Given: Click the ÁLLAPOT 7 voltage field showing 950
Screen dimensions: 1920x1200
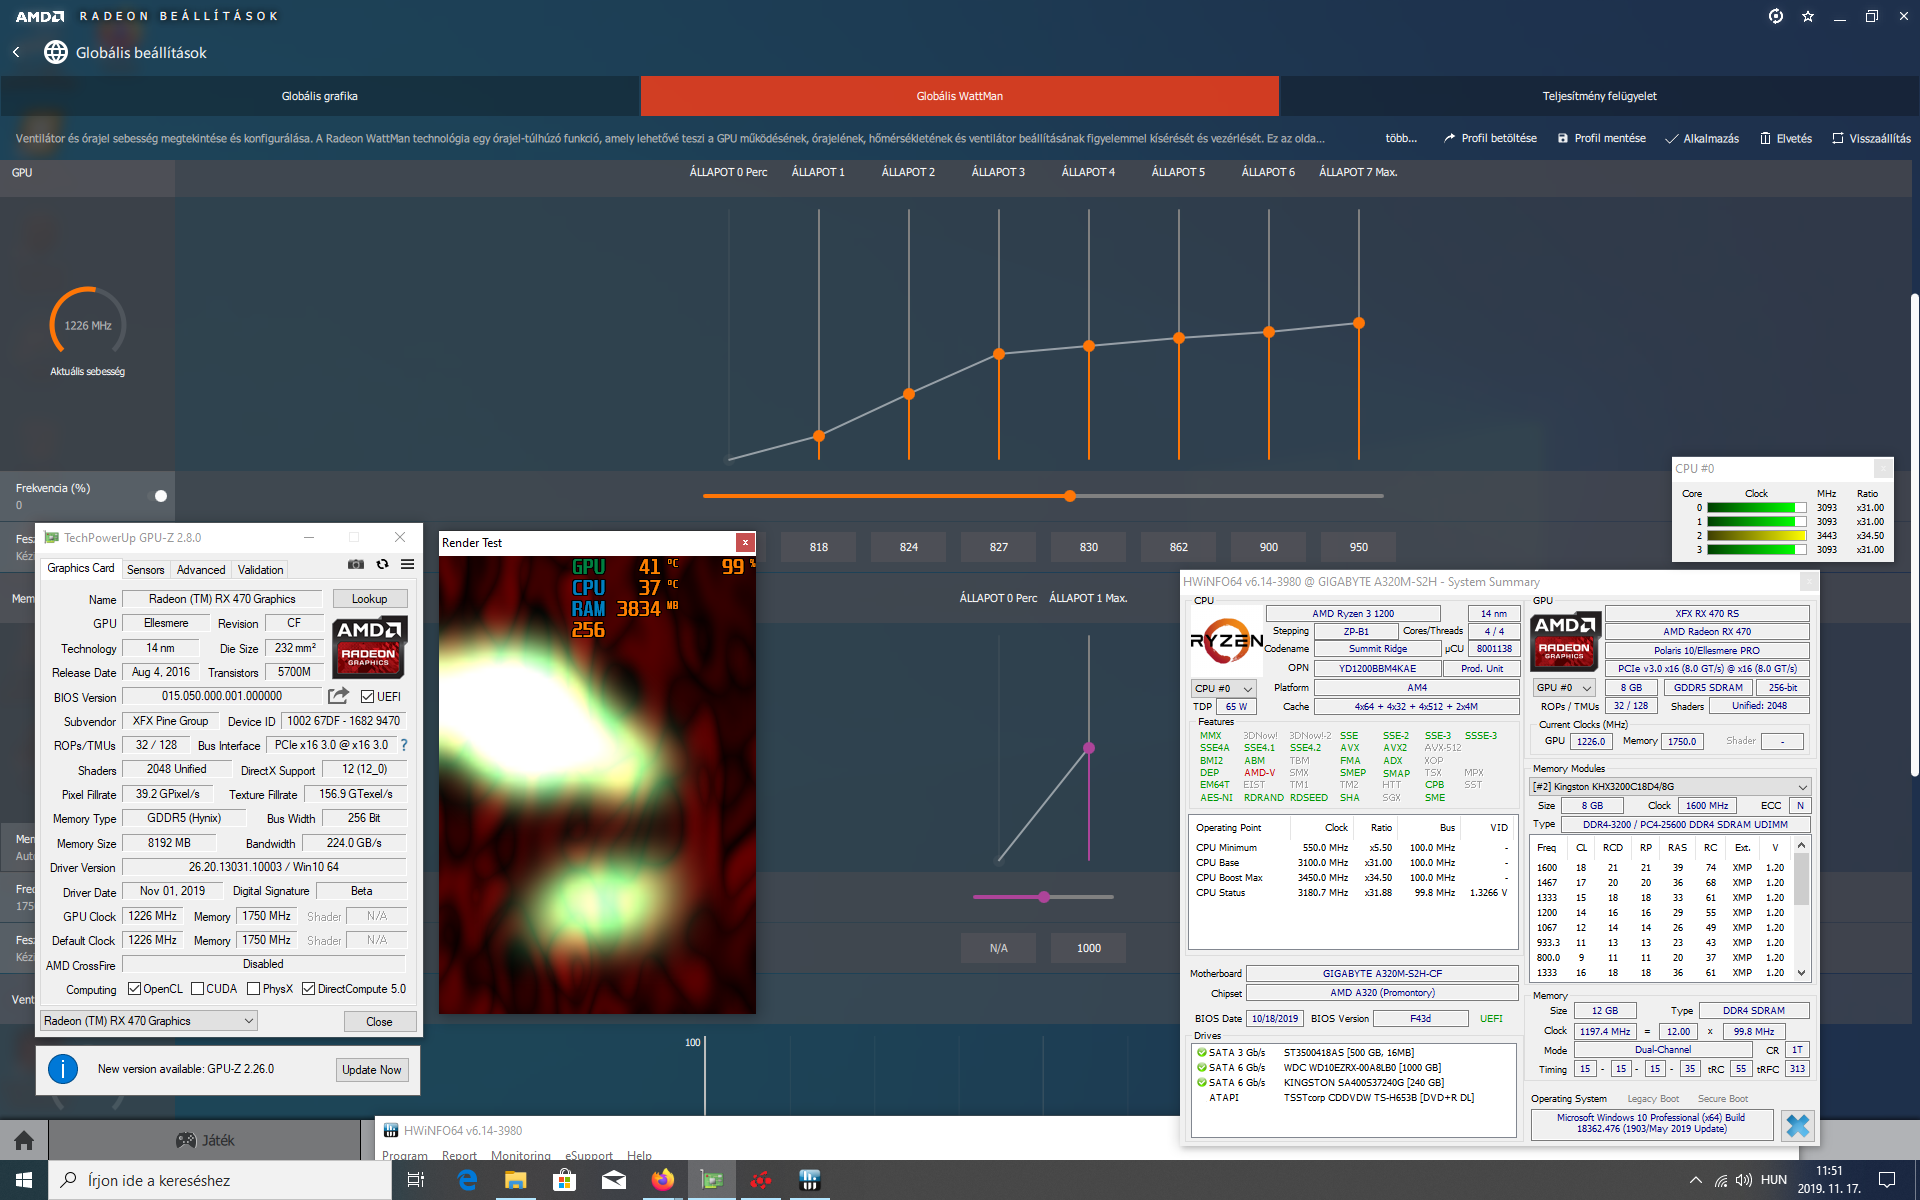Looking at the screenshot, I should point(1359,547).
